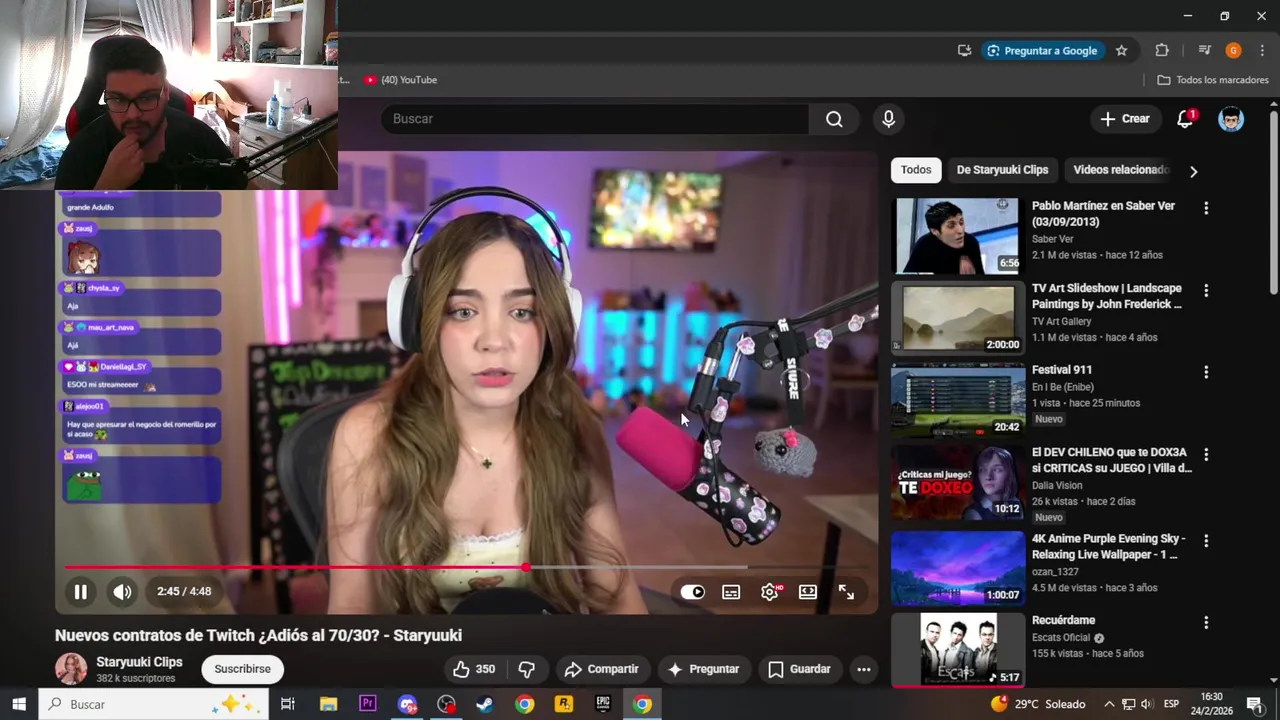Click the Compartir share button

[601, 669]
